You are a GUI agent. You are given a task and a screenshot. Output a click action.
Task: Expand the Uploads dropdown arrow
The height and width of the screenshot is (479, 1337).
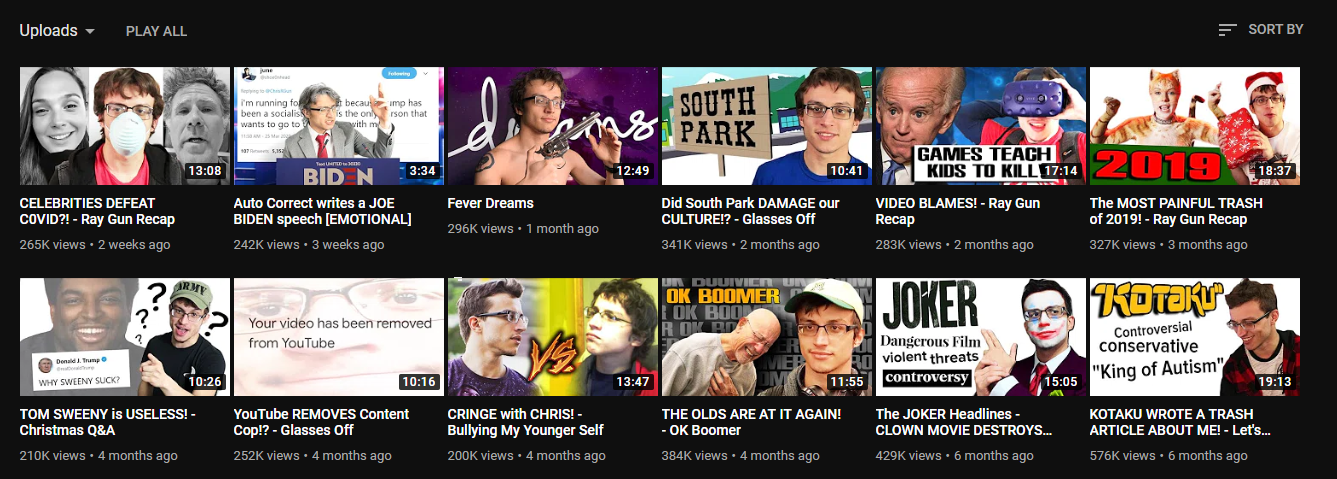click(90, 31)
